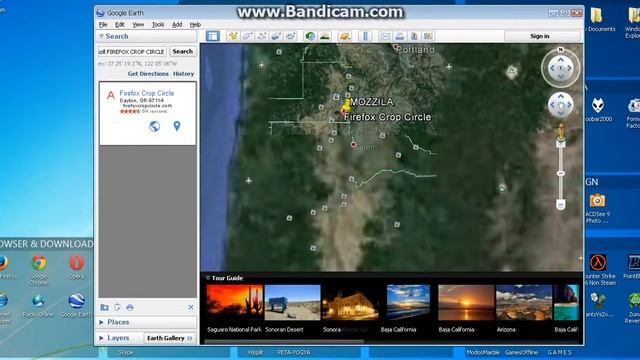Open the Google Earth desktop shortcut
Screen dimensions: 640x360
point(76,305)
